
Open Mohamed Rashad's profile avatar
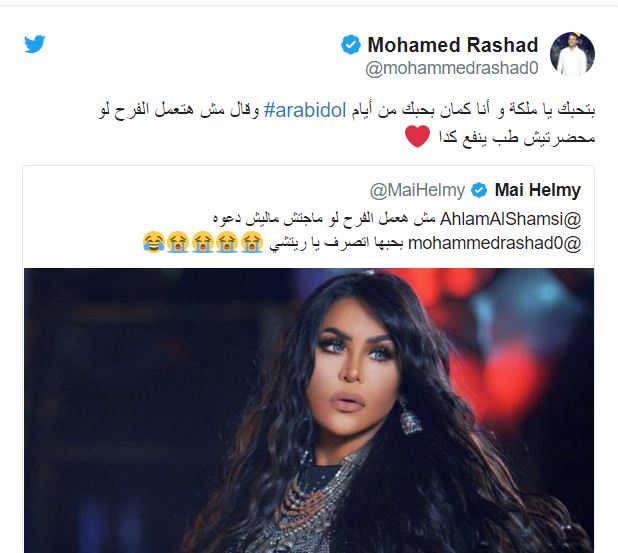pos(572,54)
